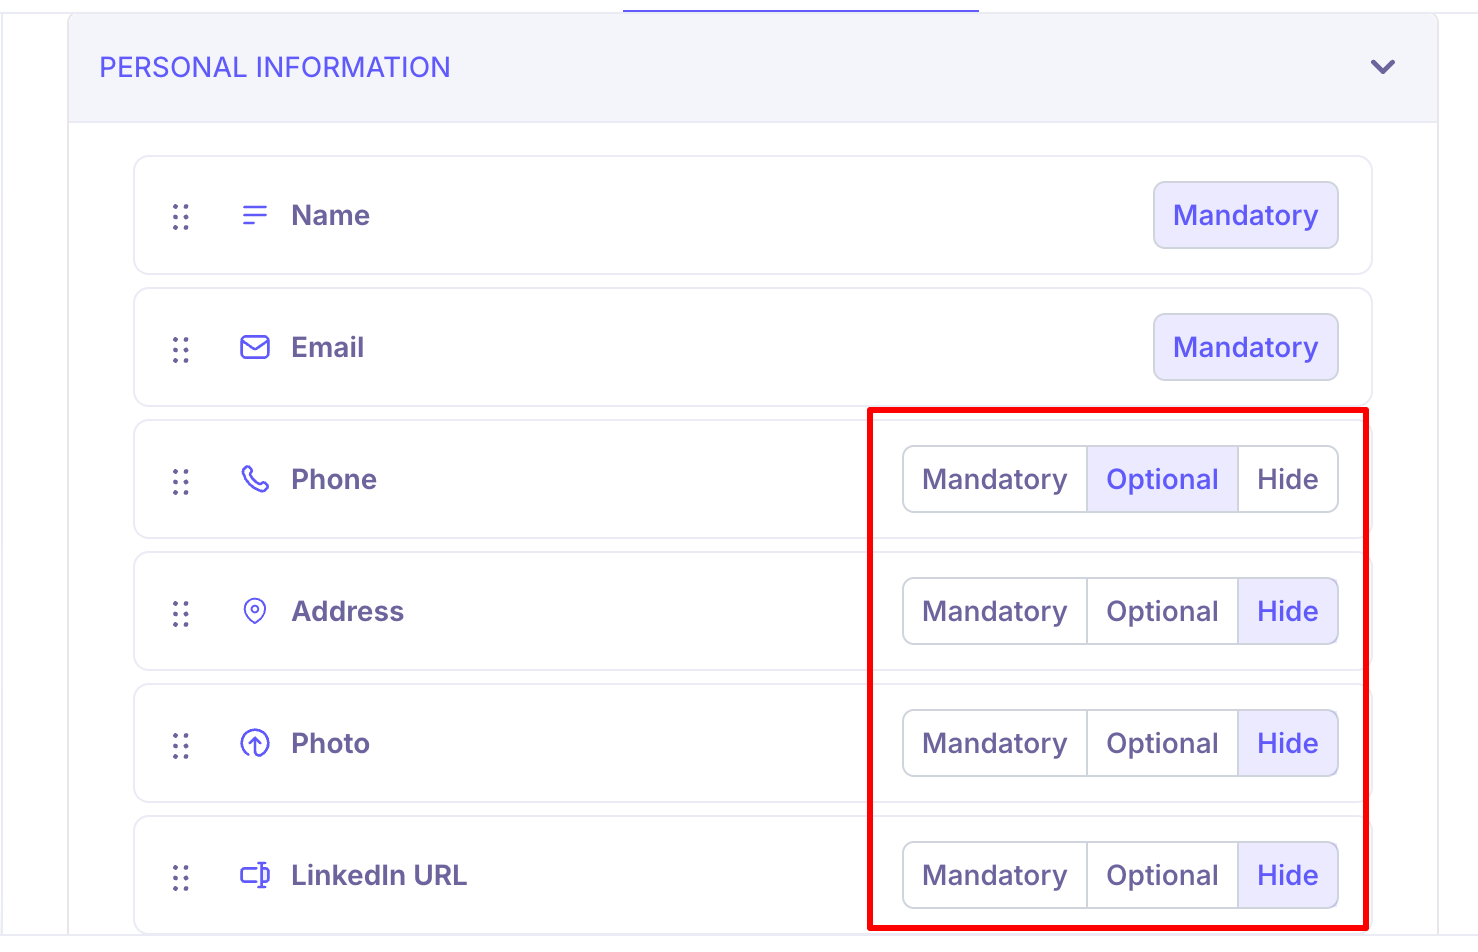Click the Mandatory button for Name
The height and width of the screenshot is (952, 1478).
point(1245,215)
